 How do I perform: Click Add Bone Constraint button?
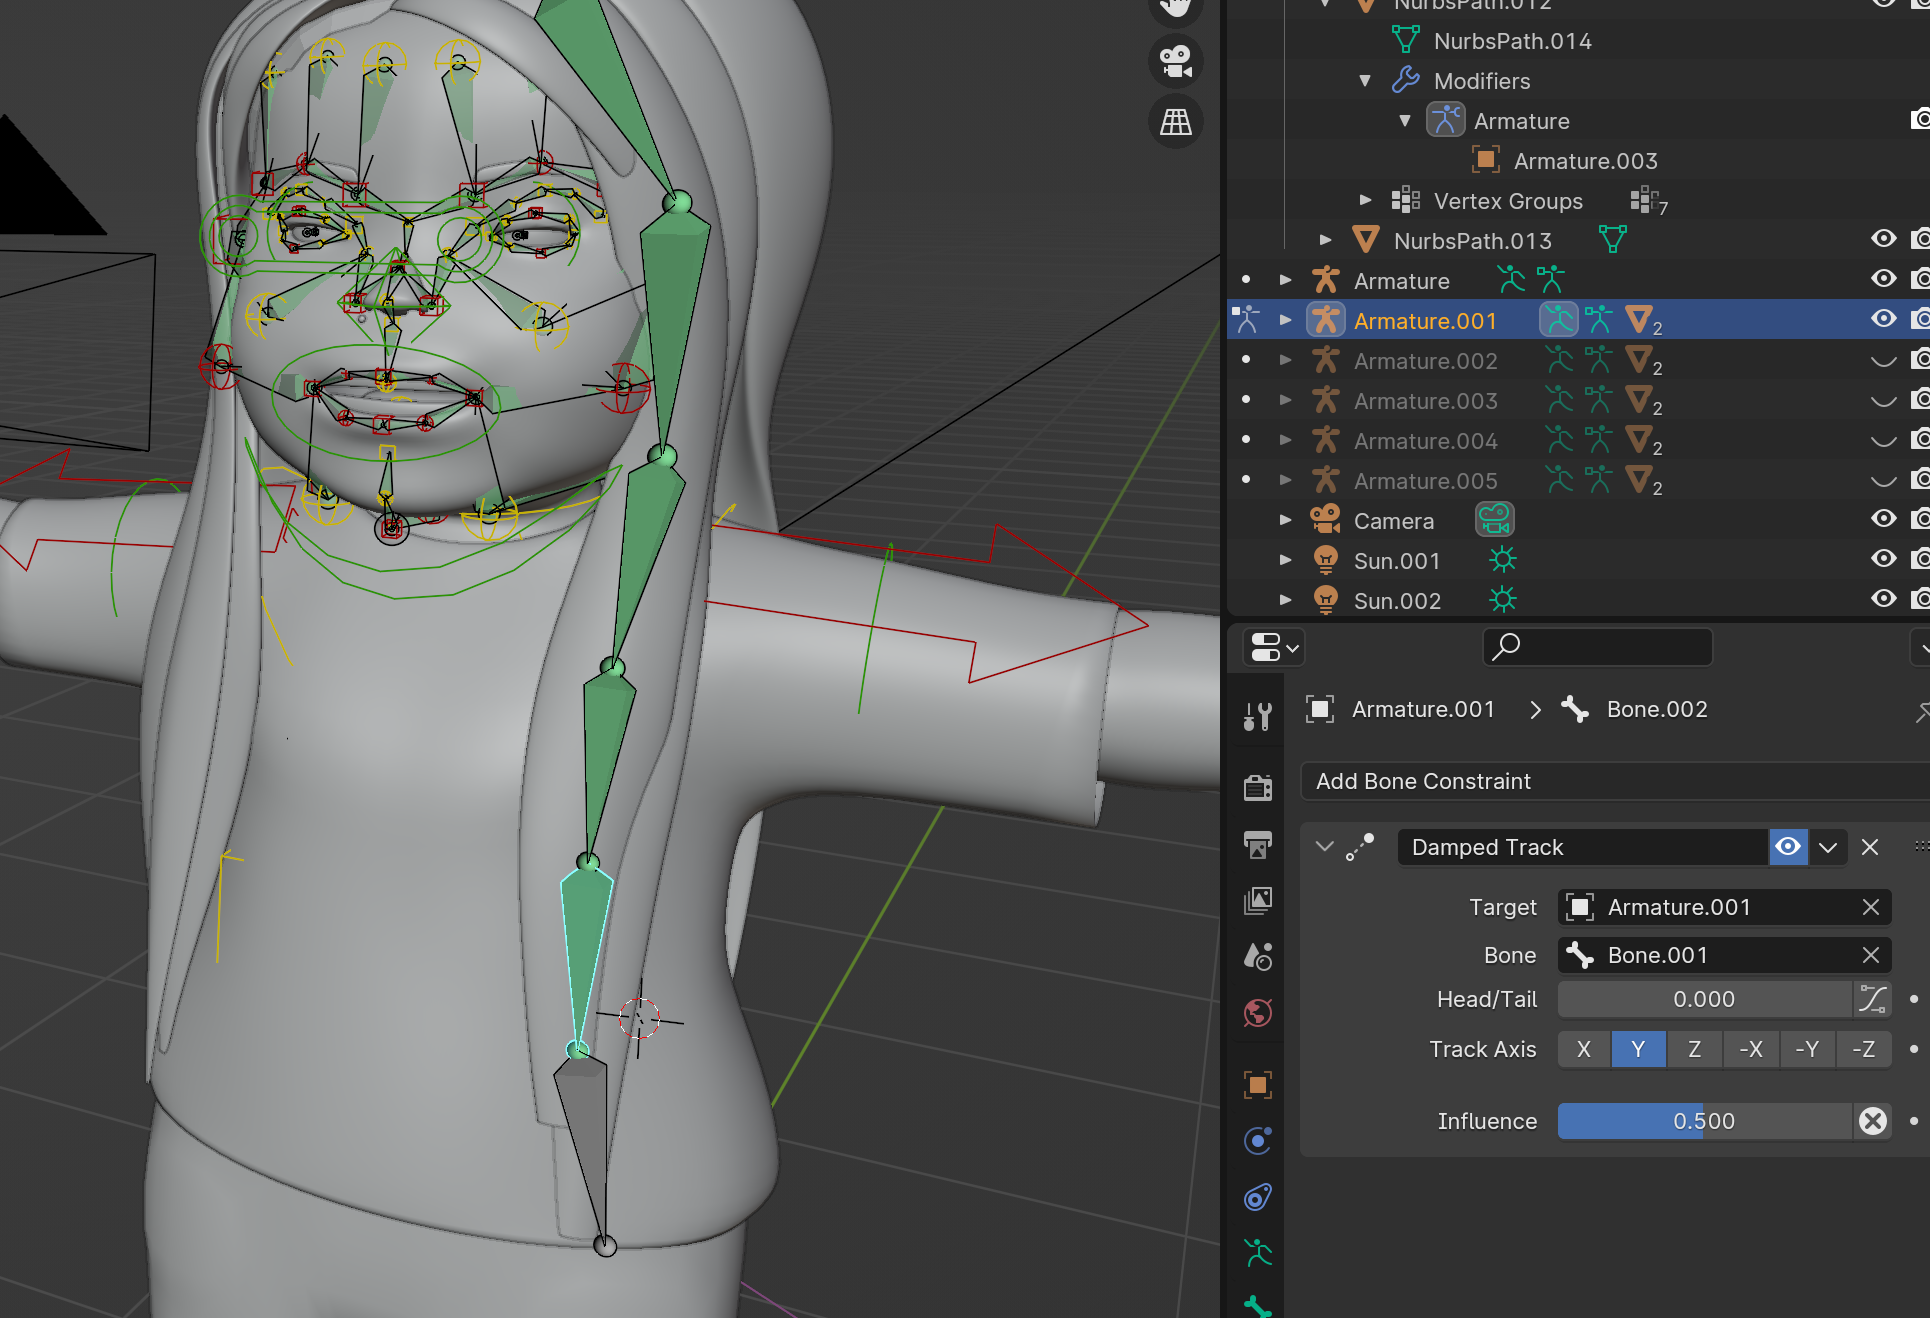point(1615,781)
